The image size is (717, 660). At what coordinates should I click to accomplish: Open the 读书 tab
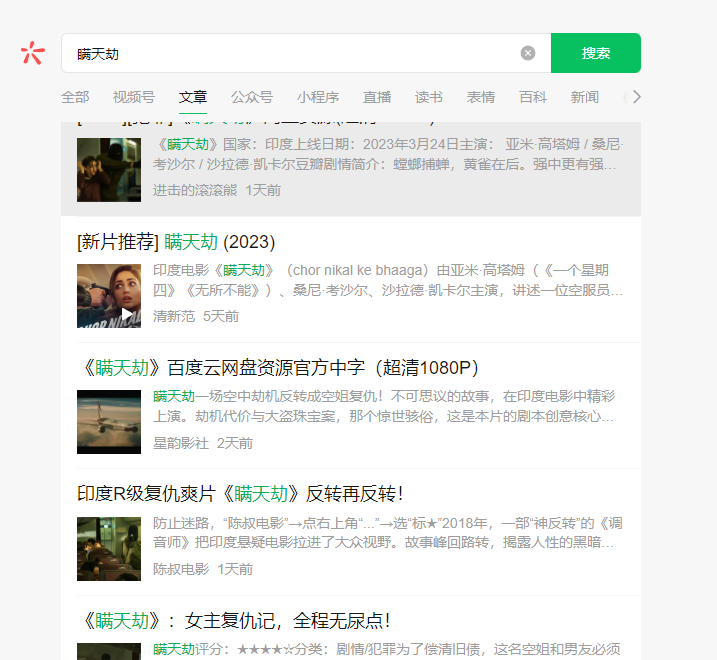point(428,97)
